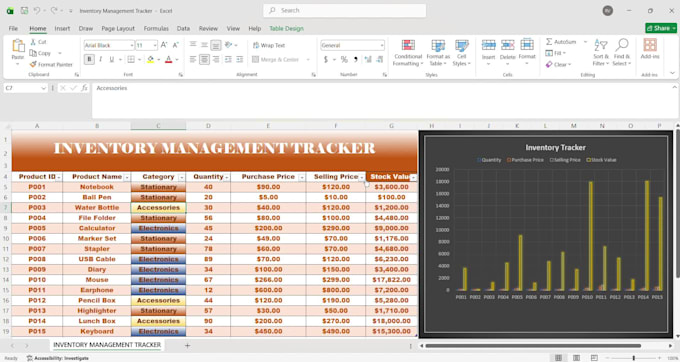Image resolution: width=680 pixels, height=362 pixels.
Task: Toggle Center horizontal alignment
Action: coord(204,59)
